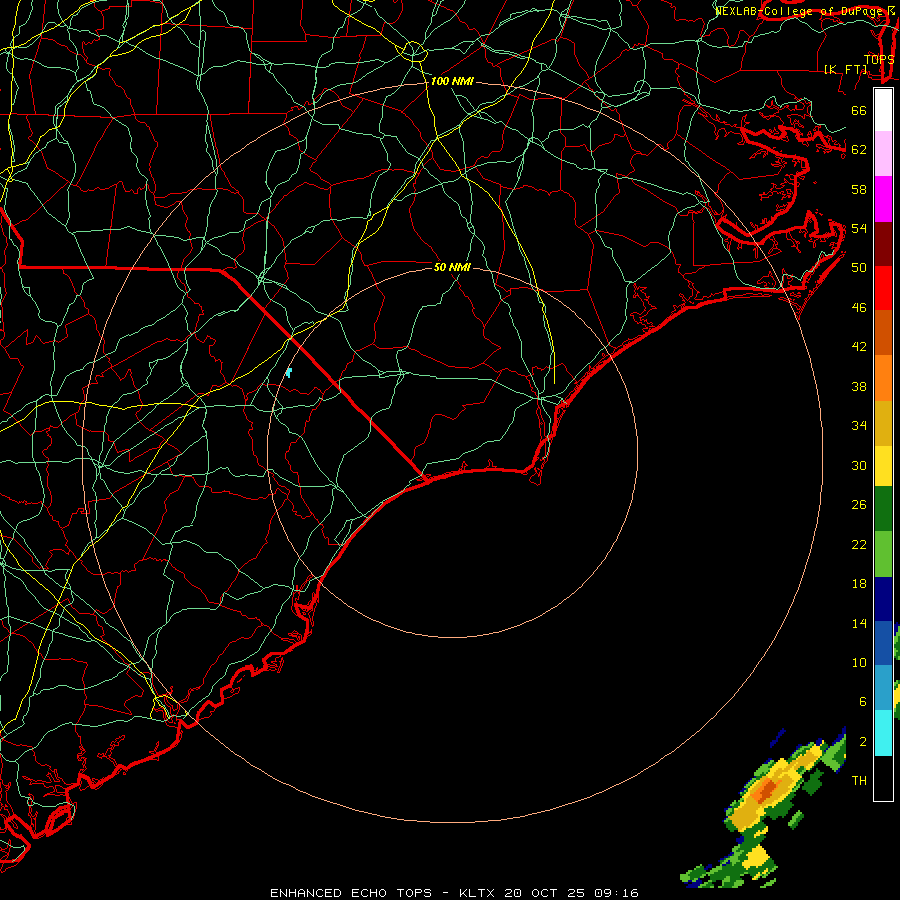Click the "38" legend value
Viewport: 900px width, 900px height.
pyautogui.click(x=859, y=387)
